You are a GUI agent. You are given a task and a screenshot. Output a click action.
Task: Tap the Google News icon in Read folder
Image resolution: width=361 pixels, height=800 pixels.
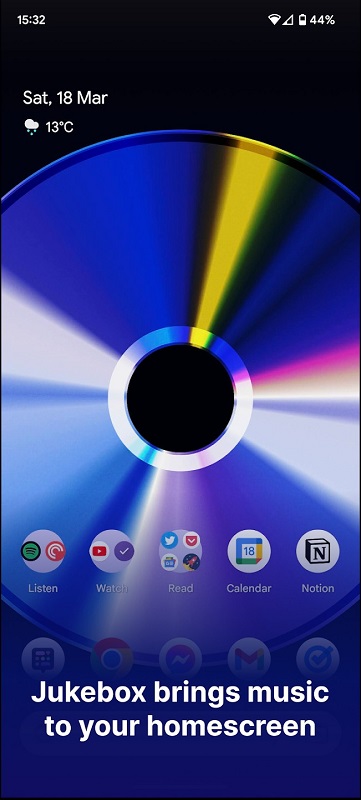point(169,562)
